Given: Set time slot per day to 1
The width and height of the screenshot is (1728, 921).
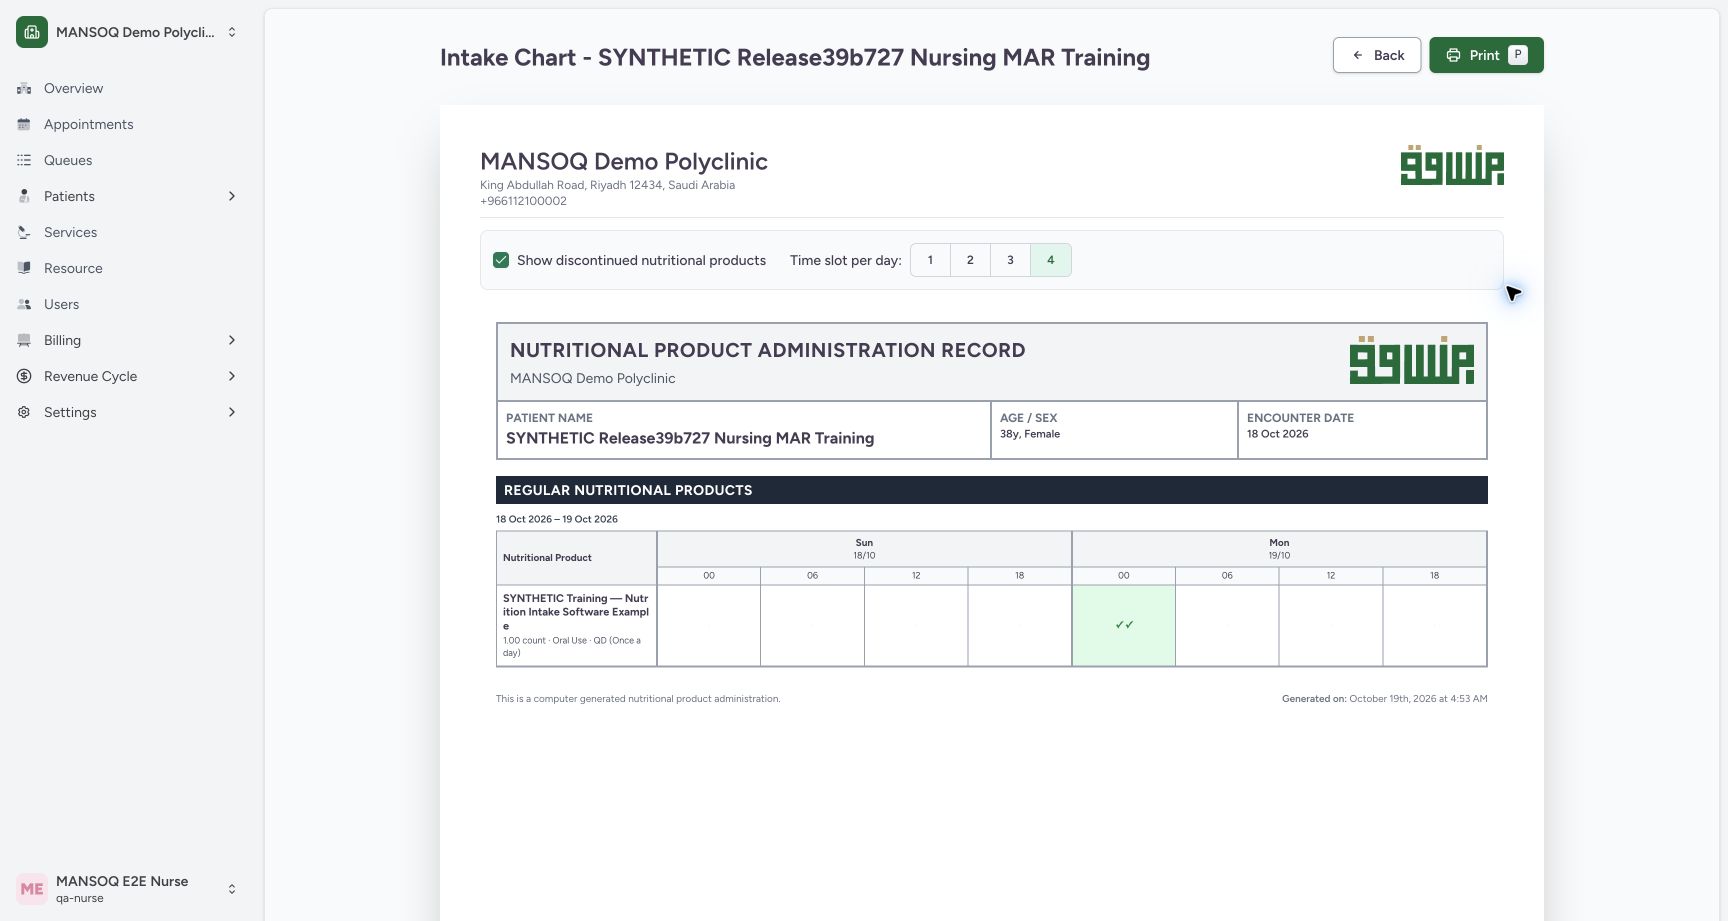Looking at the screenshot, I should 930,260.
